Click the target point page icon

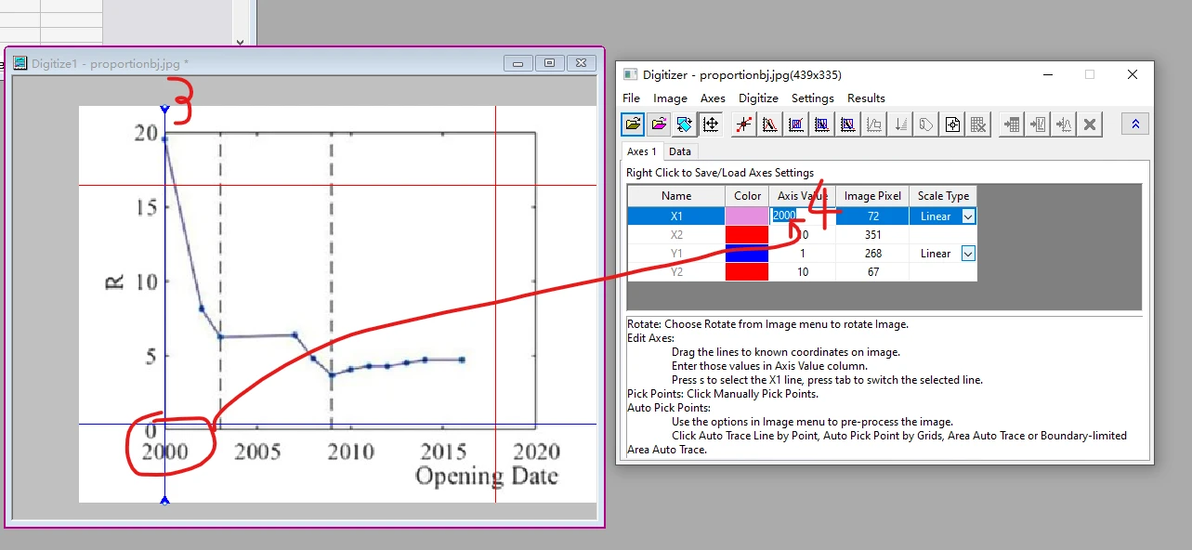pyautogui.click(x=953, y=123)
